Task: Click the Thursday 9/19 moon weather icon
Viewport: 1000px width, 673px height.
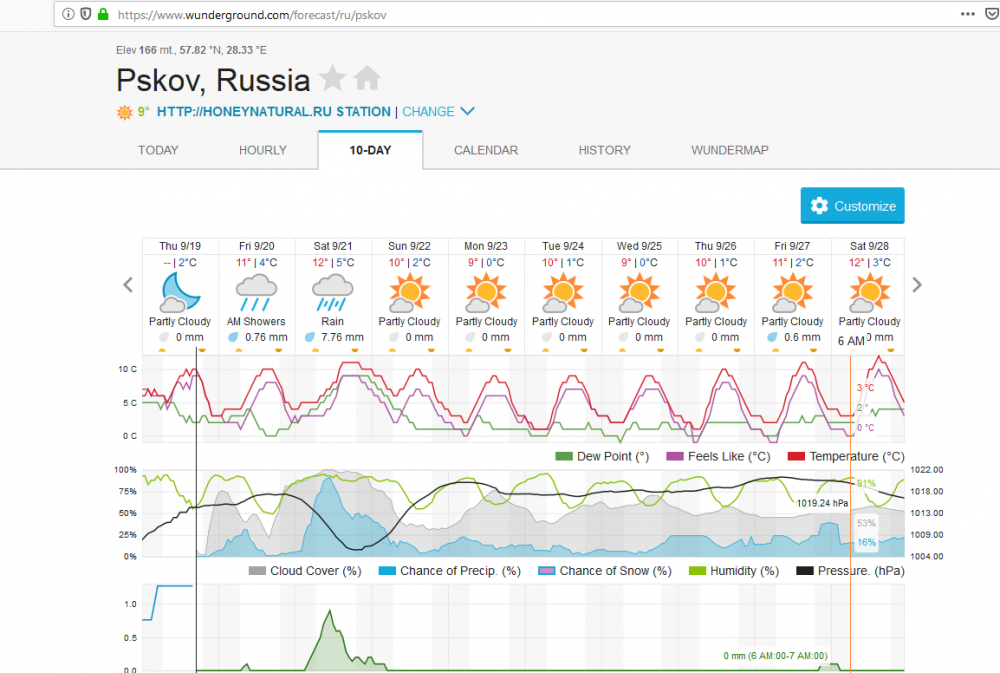Action: coord(180,292)
